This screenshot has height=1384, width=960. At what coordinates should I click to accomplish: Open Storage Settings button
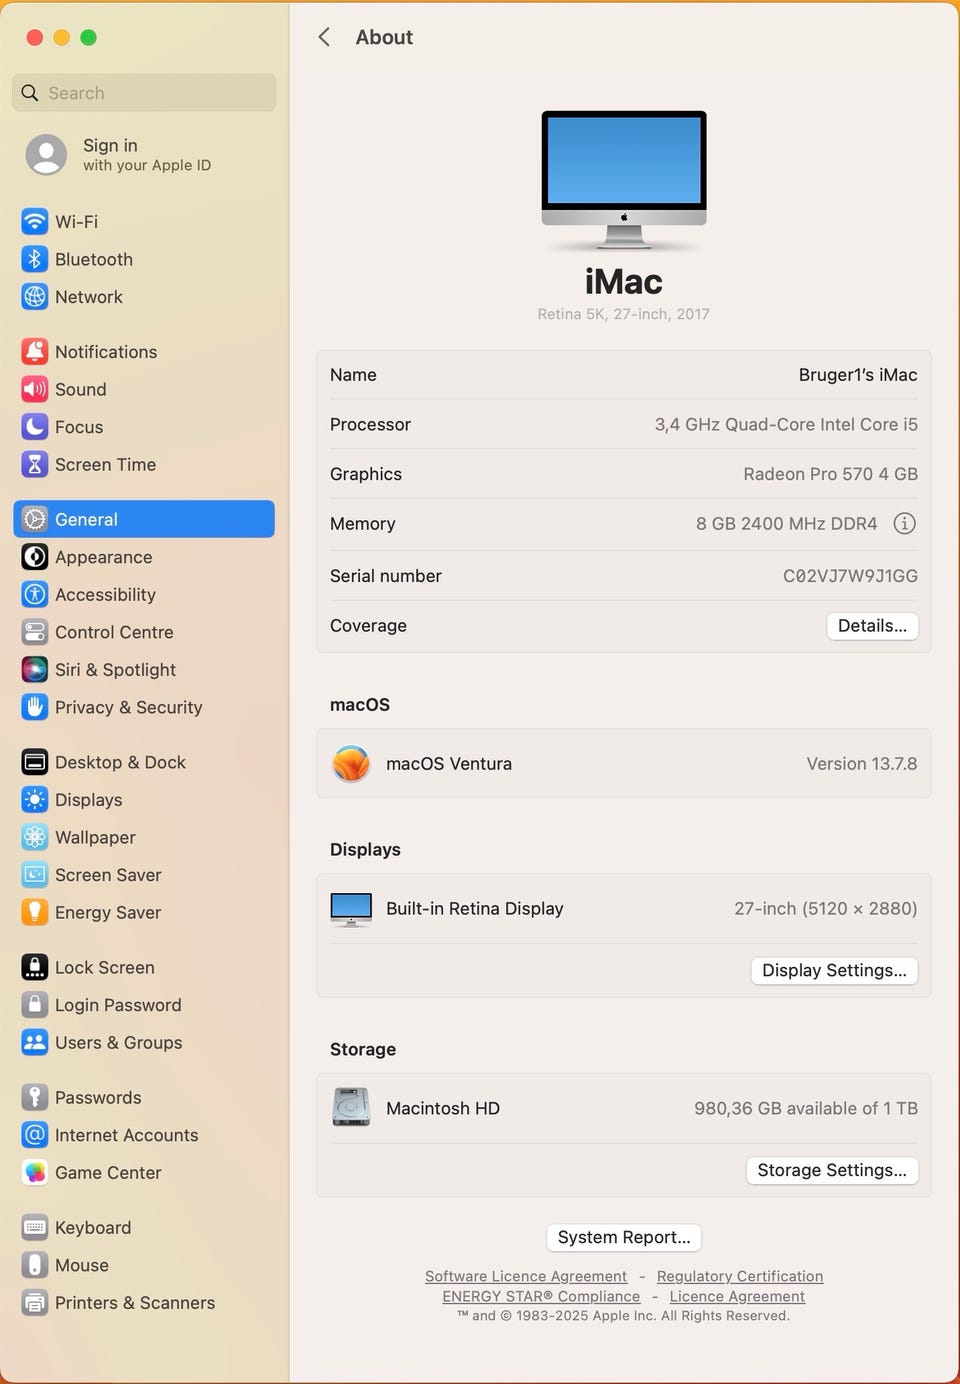tap(832, 1170)
